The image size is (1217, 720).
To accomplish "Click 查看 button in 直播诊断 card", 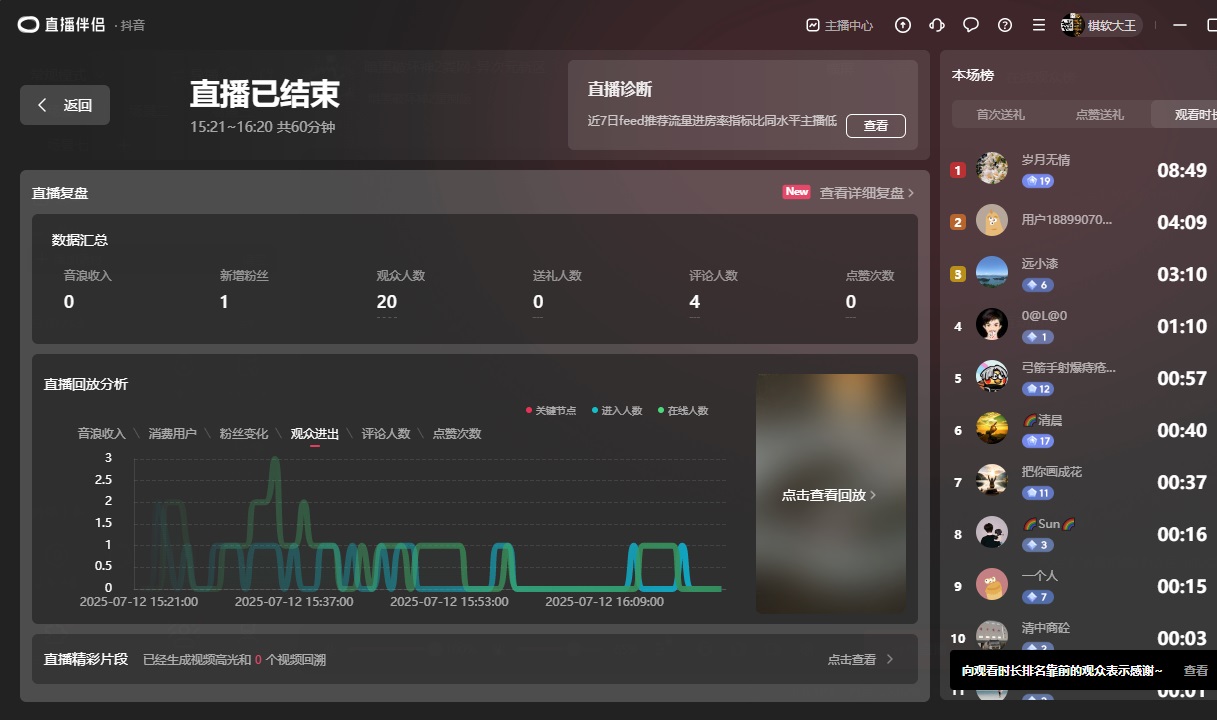I will click(876, 126).
